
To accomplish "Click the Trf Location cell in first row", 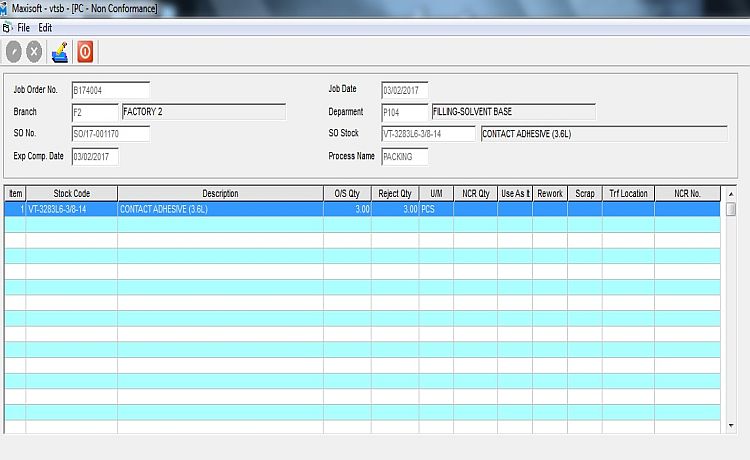I will (x=628, y=210).
